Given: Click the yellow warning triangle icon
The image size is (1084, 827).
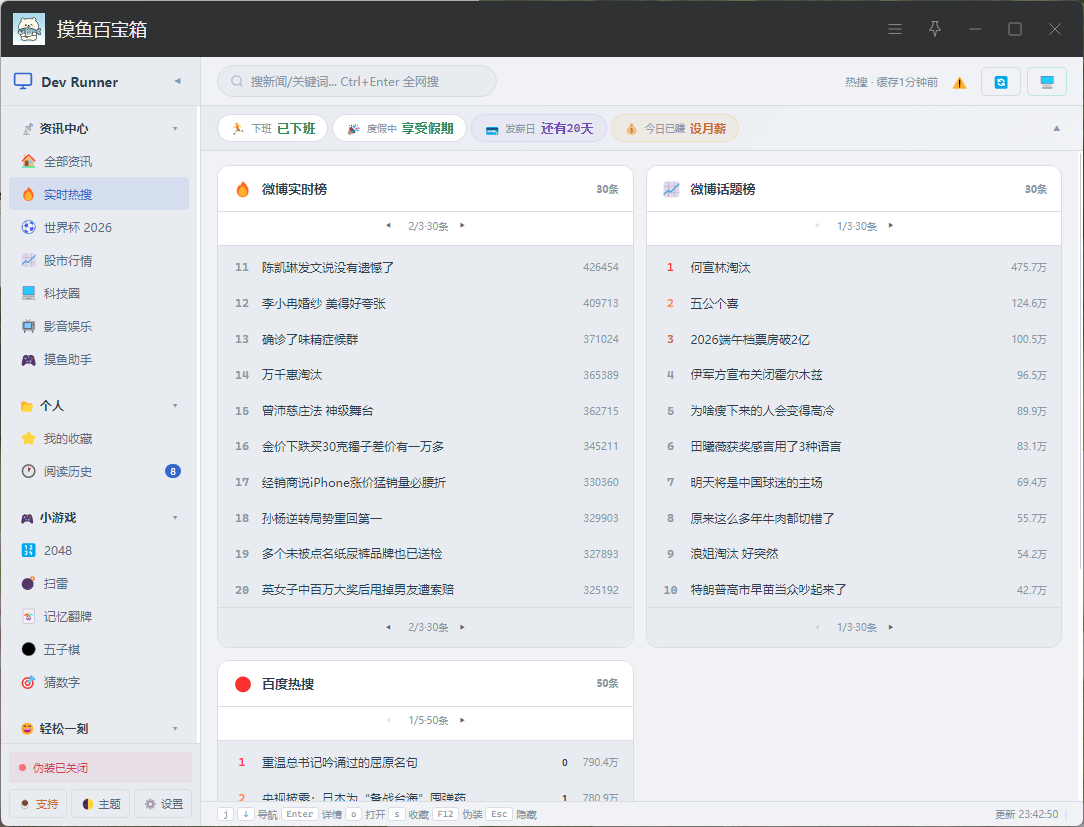Looking at the screenshot, I should [960, 83].
